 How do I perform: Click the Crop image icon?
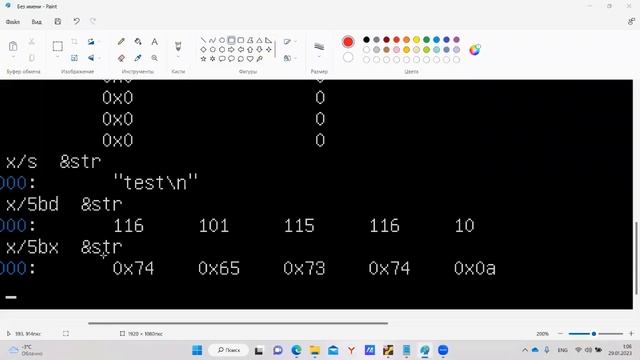point(74,42)
